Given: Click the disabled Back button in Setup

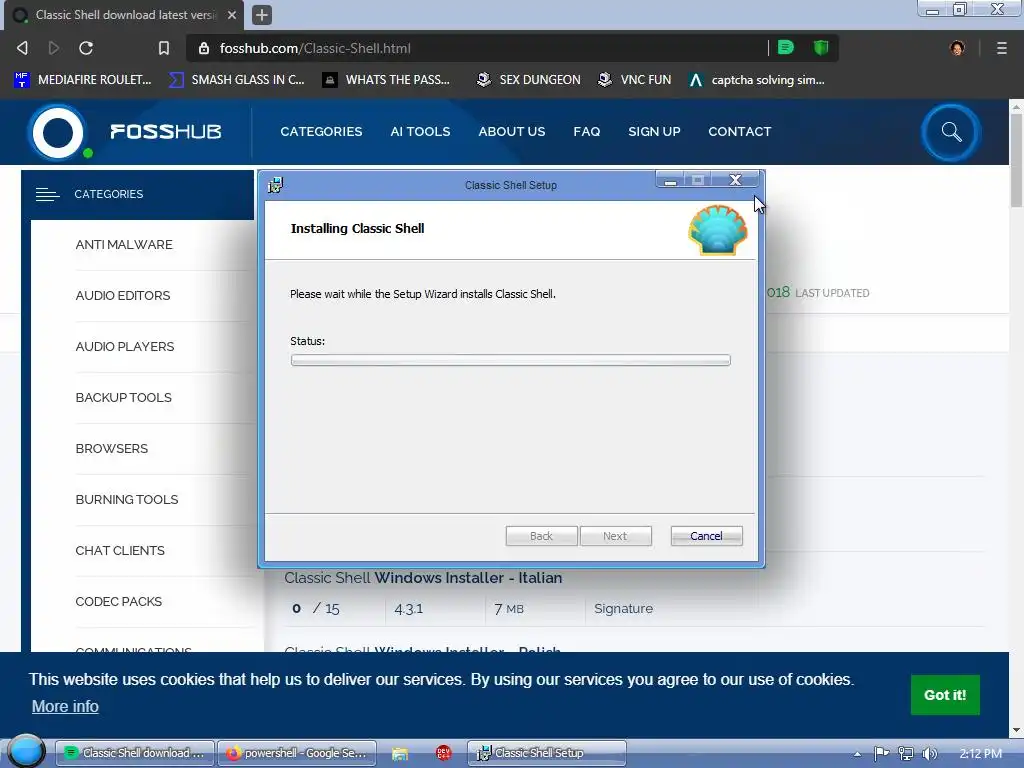Looking at the screenshot, I should pos(541,536).
